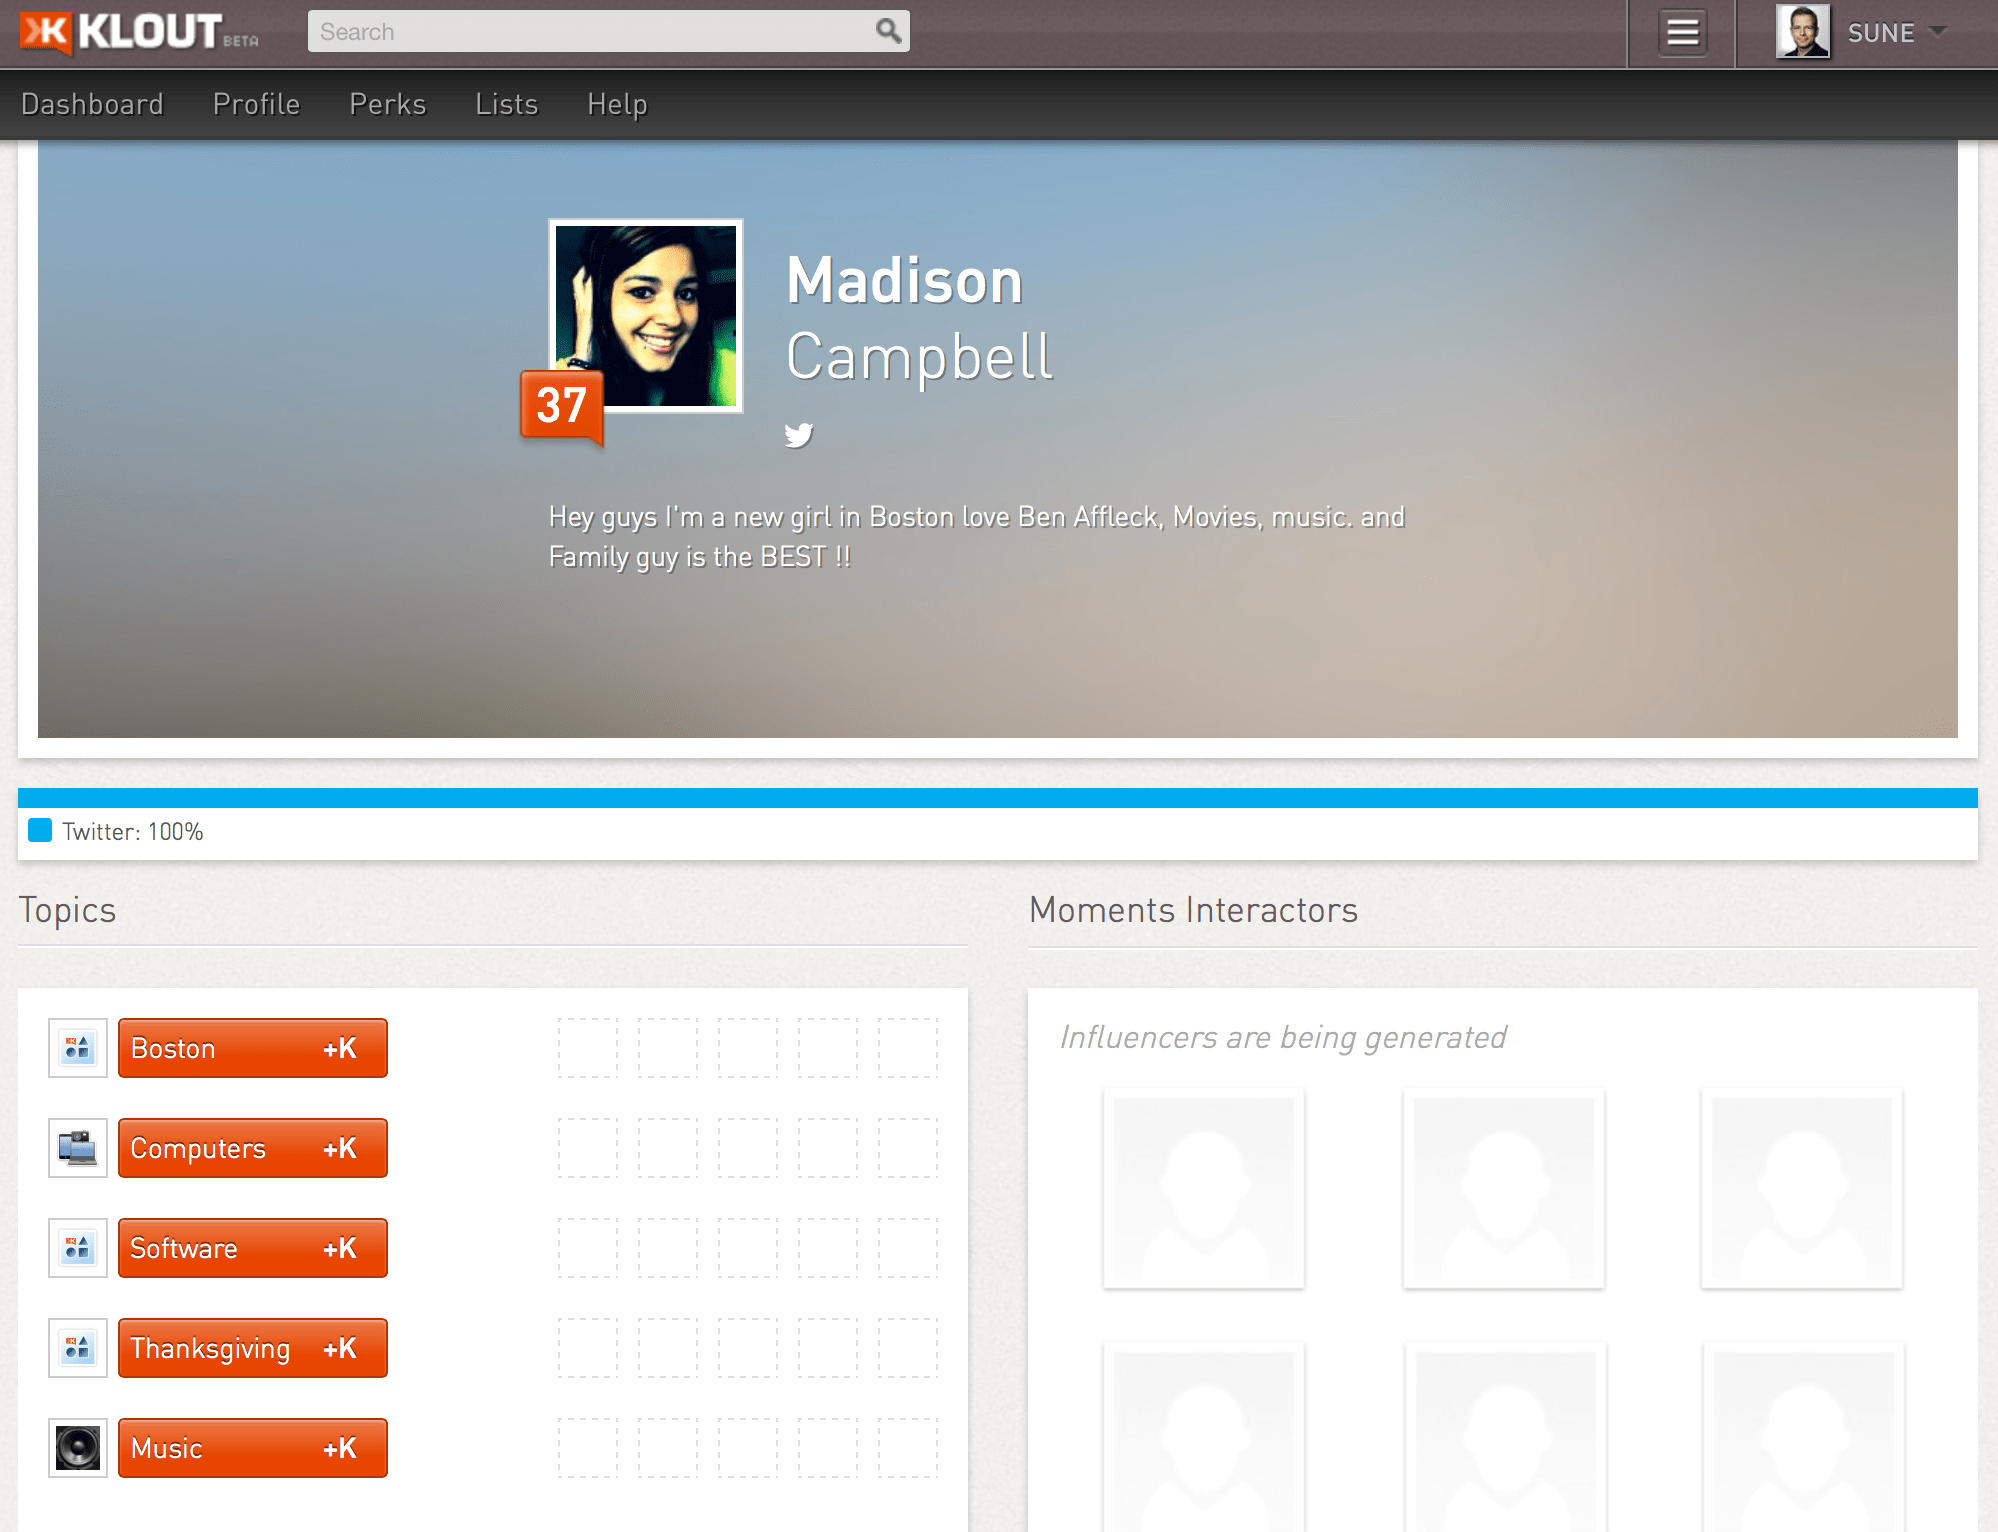Open the Perks section
Screen dimensions: 1998x1532
(388, 103)
